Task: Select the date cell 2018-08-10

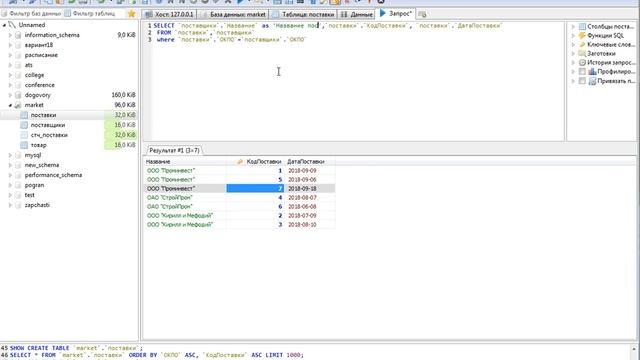Action: (309, 224)
